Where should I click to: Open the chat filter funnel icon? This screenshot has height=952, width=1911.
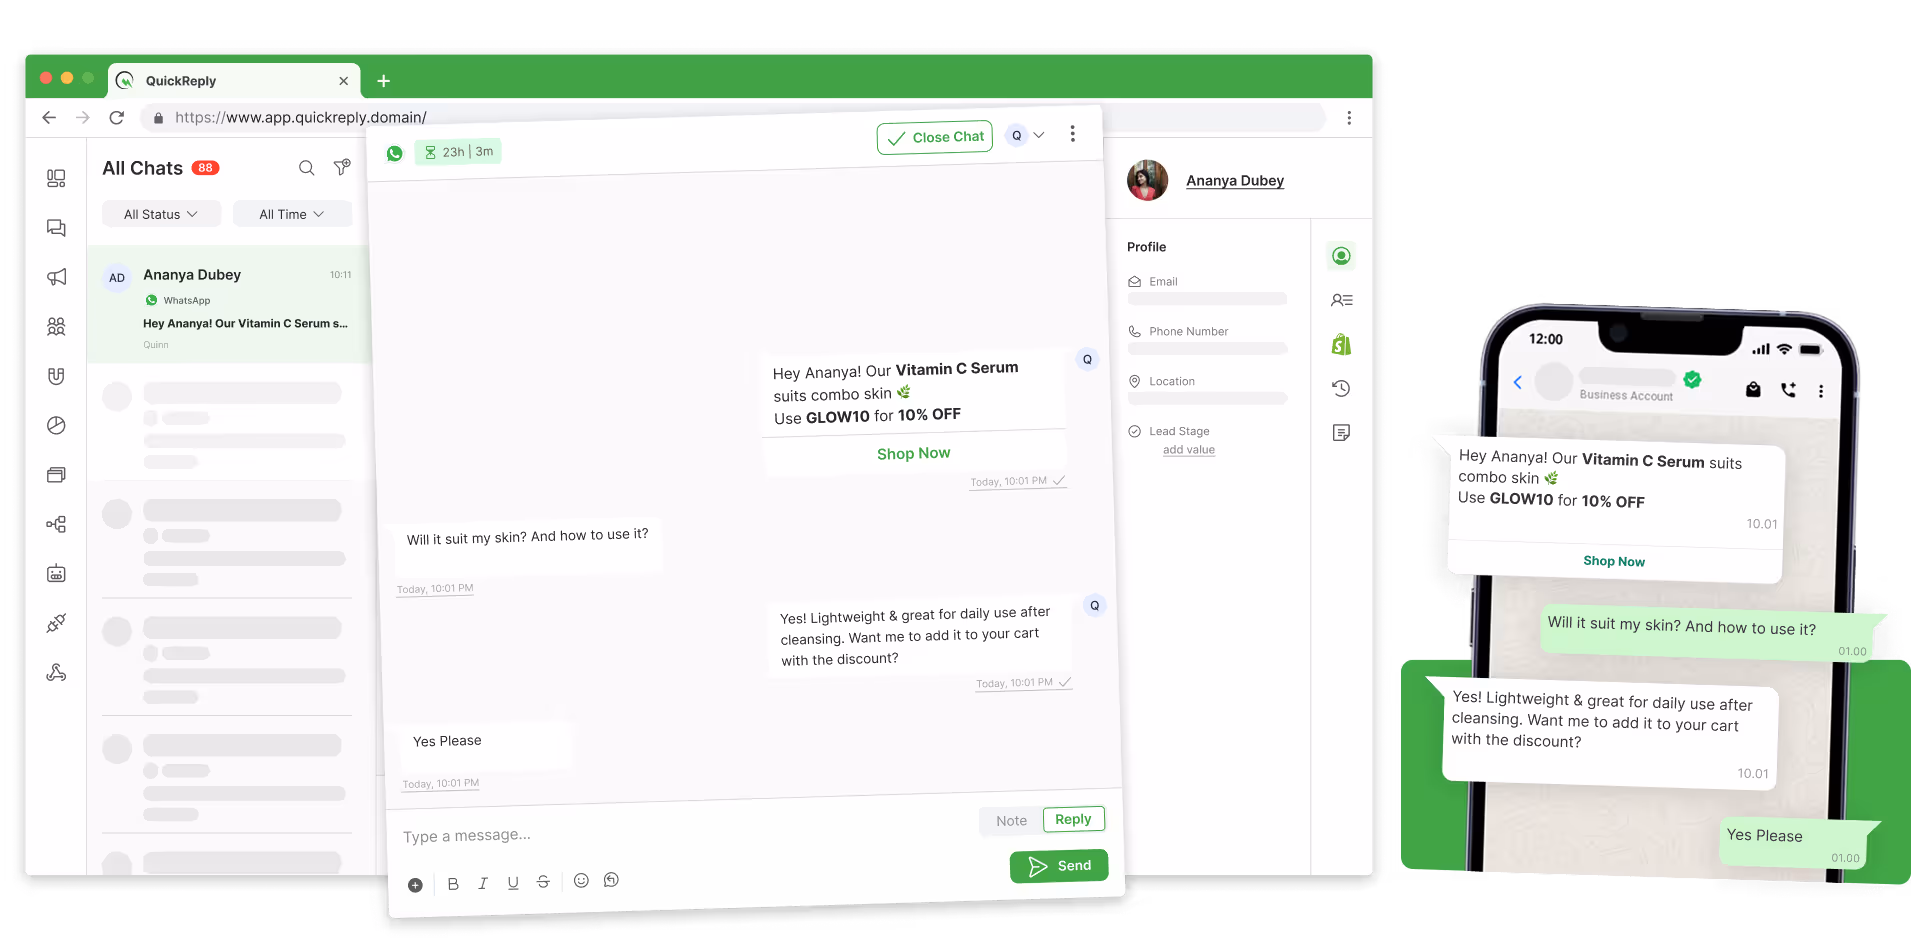point(342,167)
